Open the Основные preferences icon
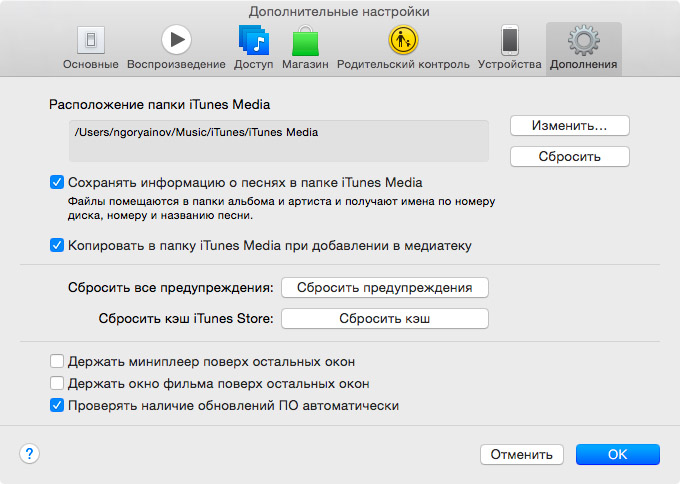680x484 pixels. (90, 41)
